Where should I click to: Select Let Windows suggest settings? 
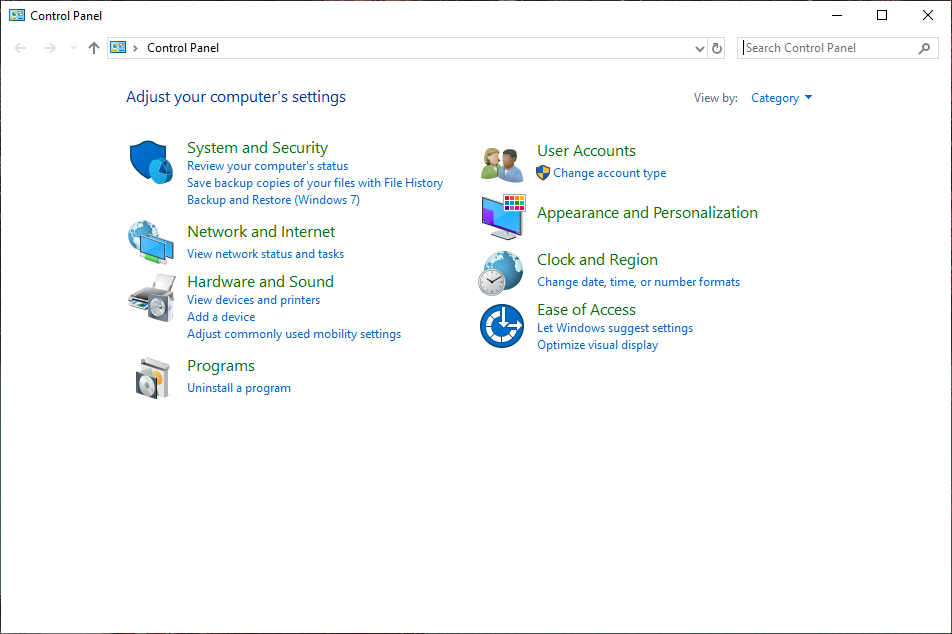coord(615,328)
